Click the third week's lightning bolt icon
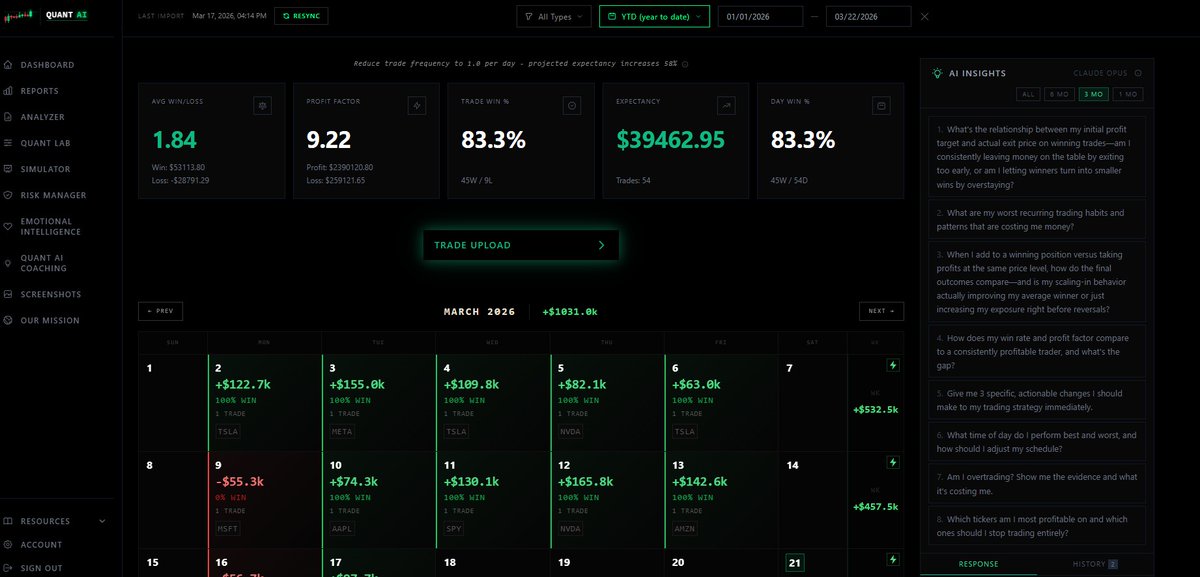The width and height of the screenshot is (1200, 577). [893, 560]
